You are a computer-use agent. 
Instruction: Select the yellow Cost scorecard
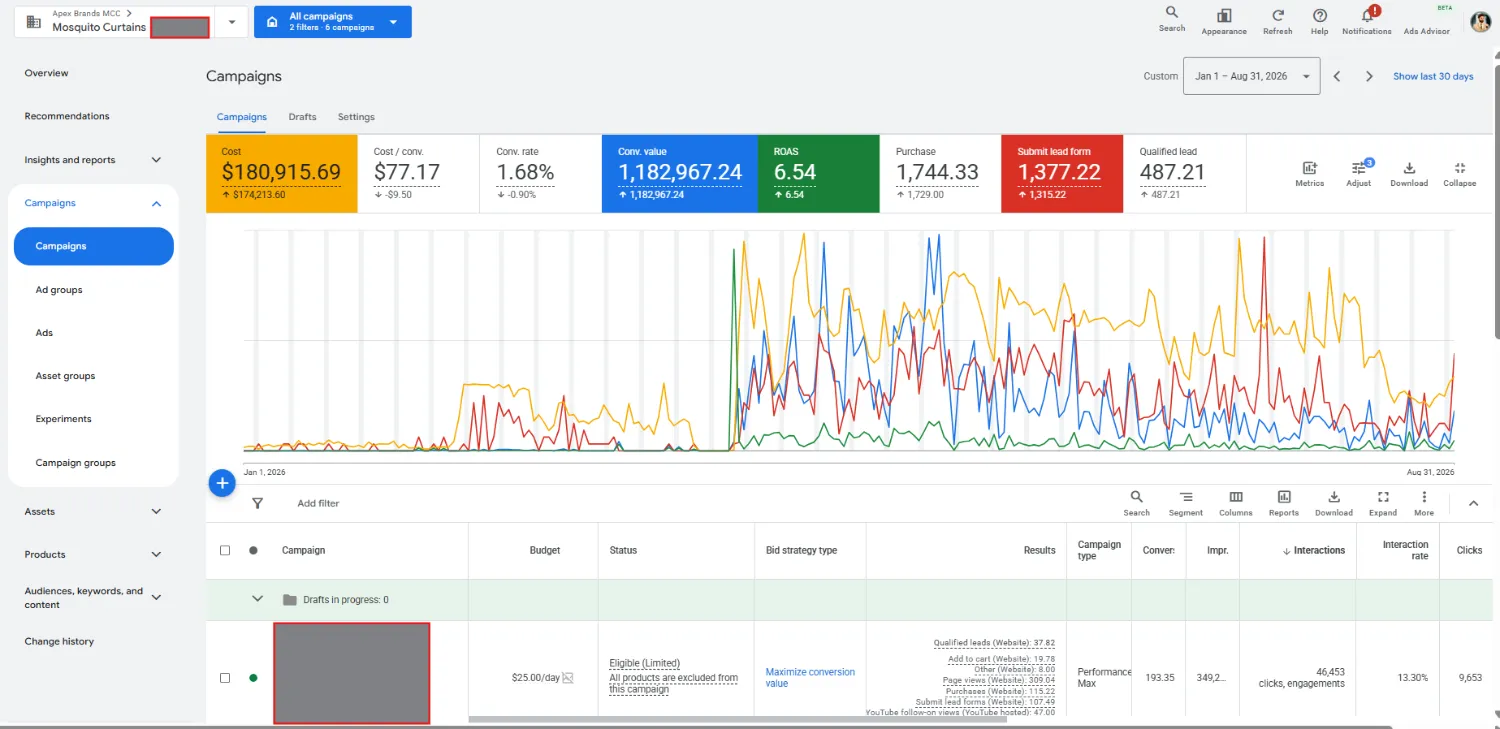point(281,173)
